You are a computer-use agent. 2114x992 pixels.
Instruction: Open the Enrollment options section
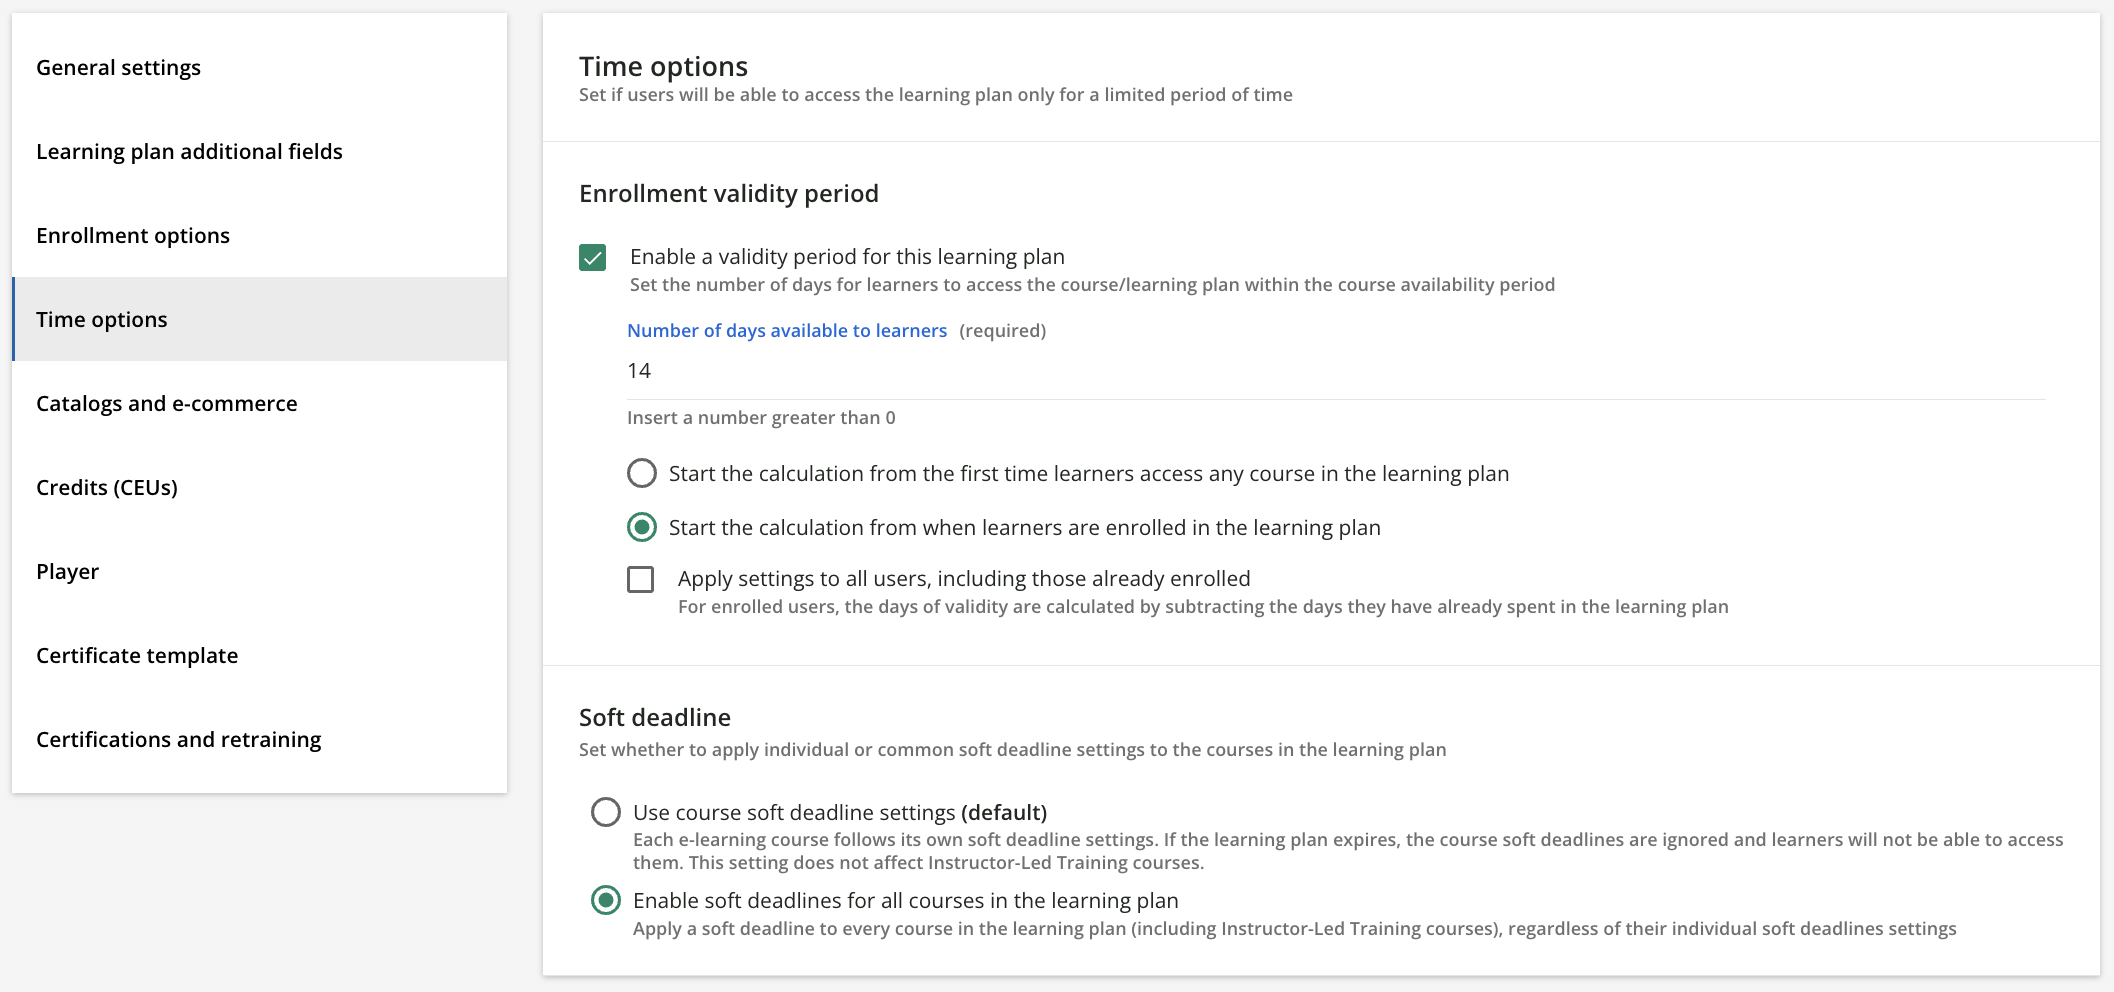coord(133,235)
